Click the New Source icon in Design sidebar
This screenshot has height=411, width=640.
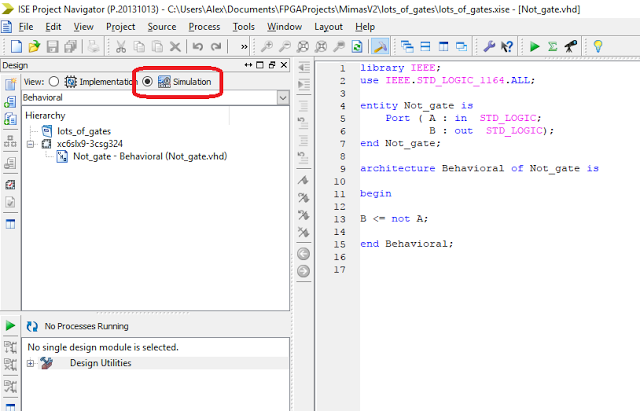(x=10, y=84)
